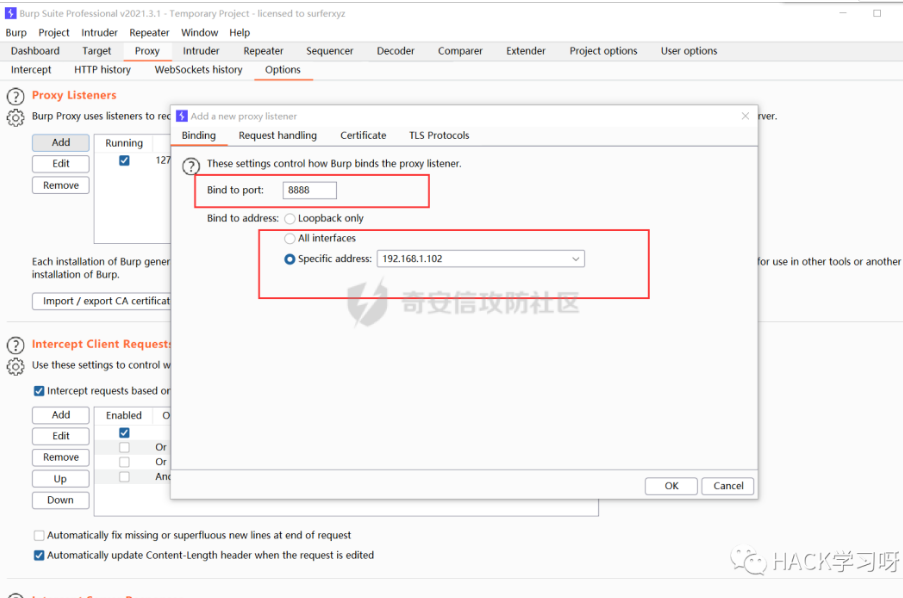Toggle automatically update Content-Length header option

[39, 556]
